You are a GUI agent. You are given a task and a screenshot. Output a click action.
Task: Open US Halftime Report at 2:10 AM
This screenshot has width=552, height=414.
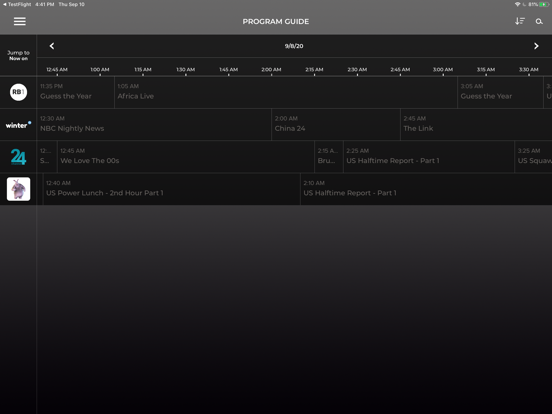426,189
